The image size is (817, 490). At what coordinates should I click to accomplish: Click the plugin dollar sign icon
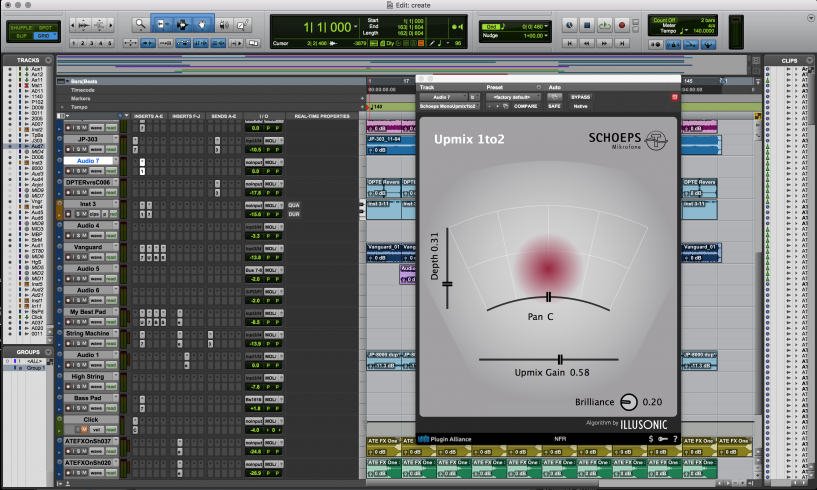[x=651, y=439]
